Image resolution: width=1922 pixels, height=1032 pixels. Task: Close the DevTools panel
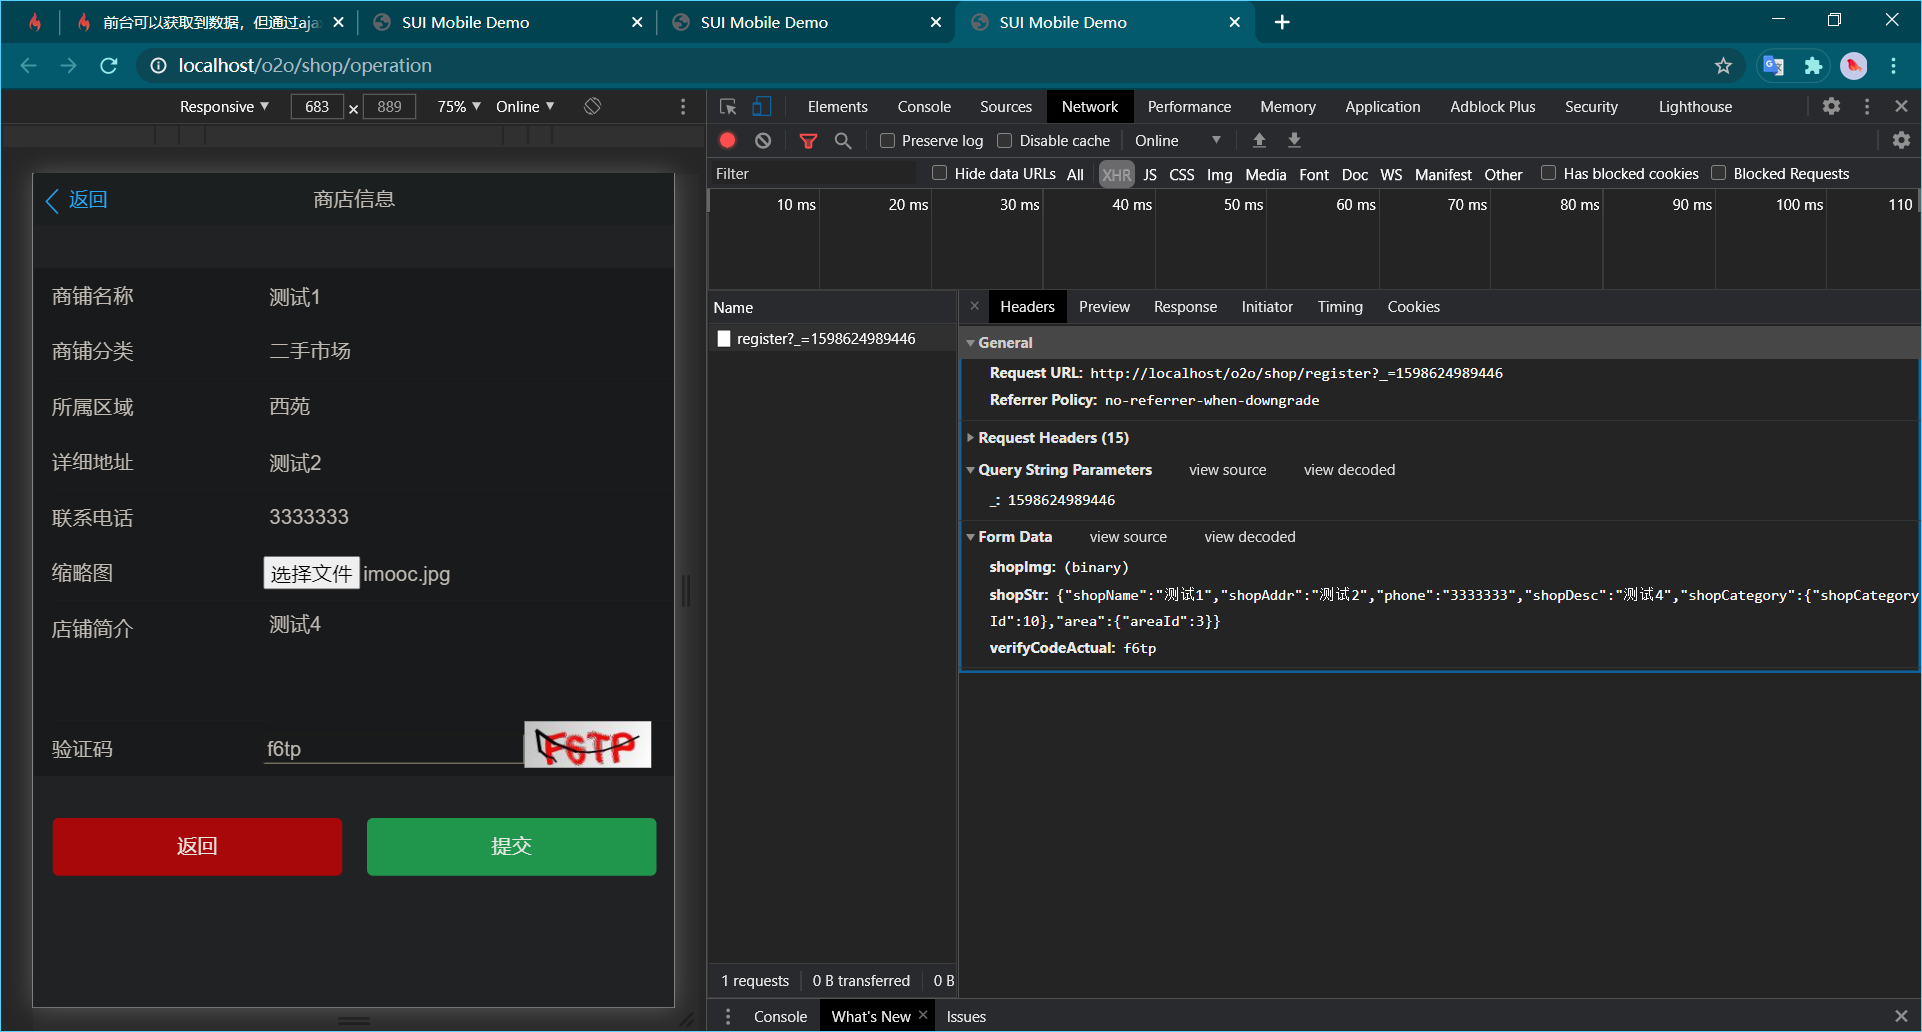(1901, 106)
